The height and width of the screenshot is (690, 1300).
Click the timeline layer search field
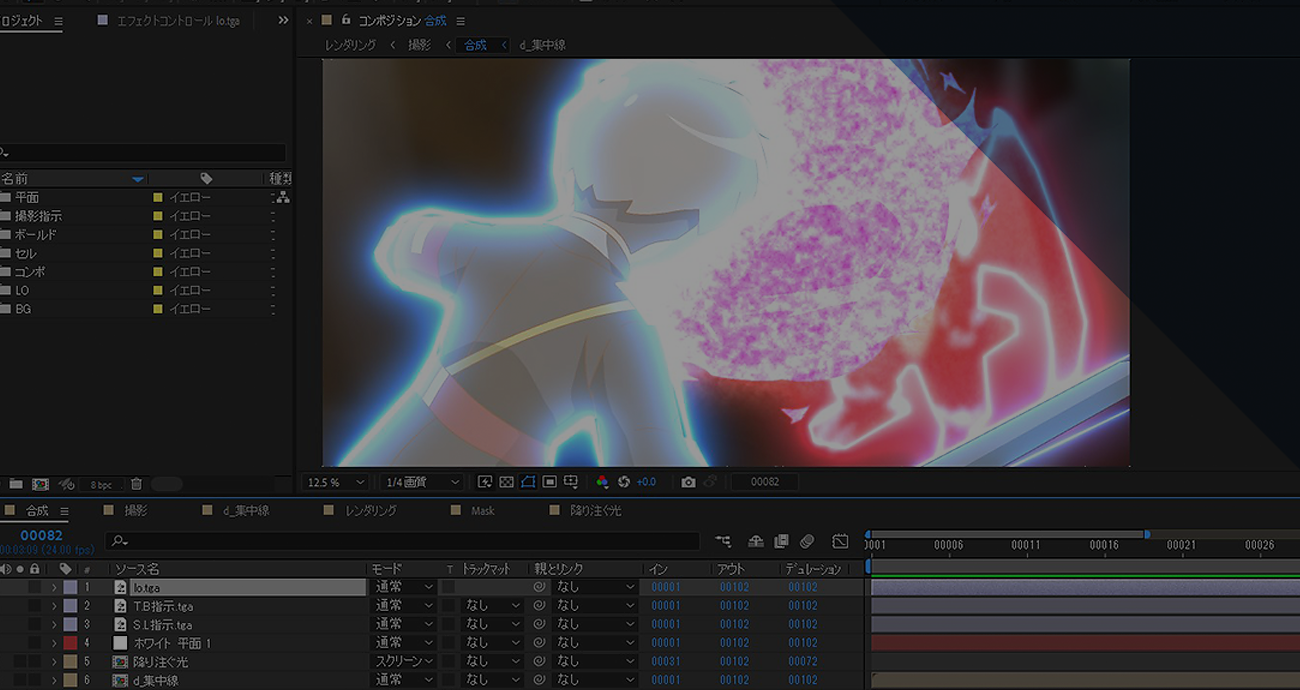pos(402,541)
